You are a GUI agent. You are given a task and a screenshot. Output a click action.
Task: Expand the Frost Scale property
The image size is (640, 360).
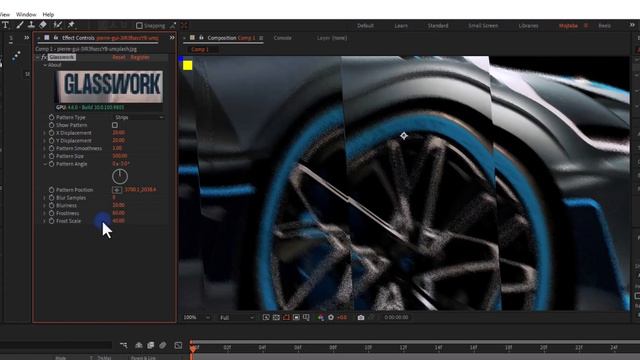(x=45, y=221)
